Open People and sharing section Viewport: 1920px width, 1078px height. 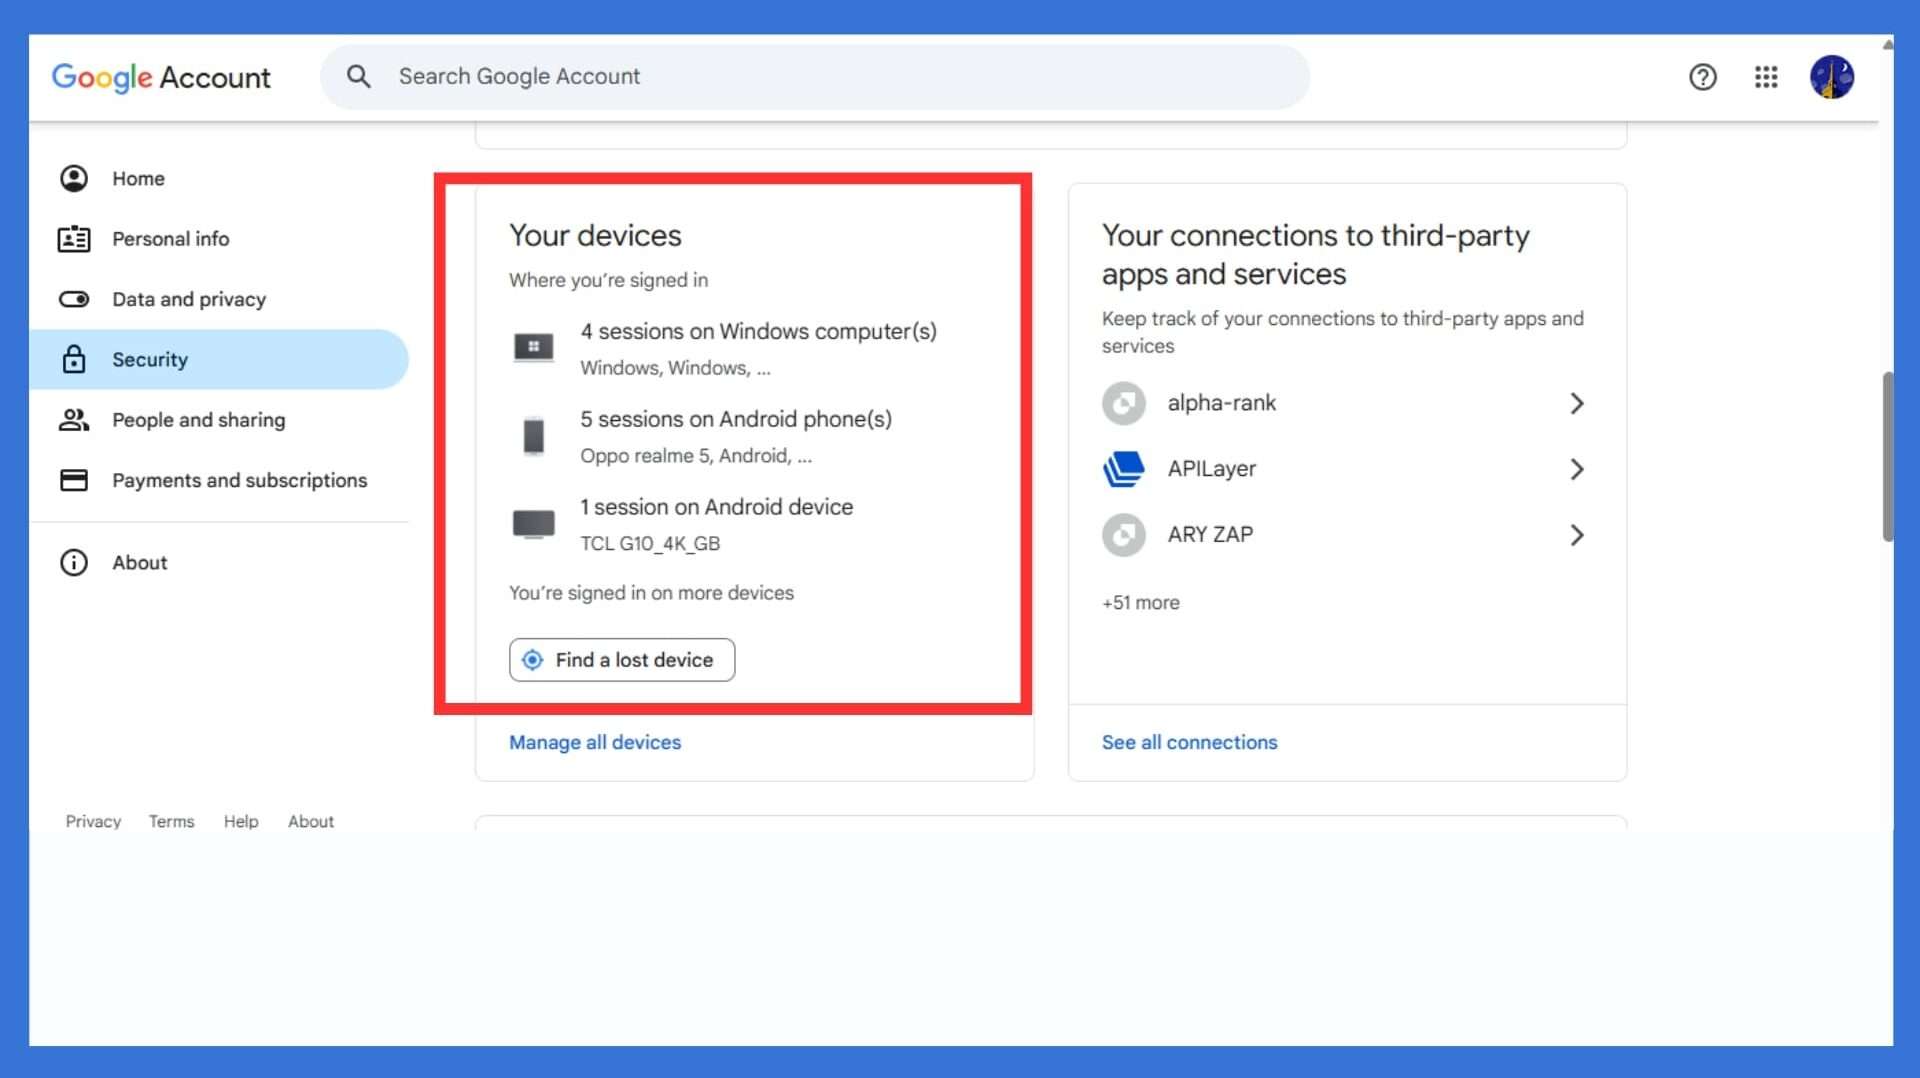[219, 420]
